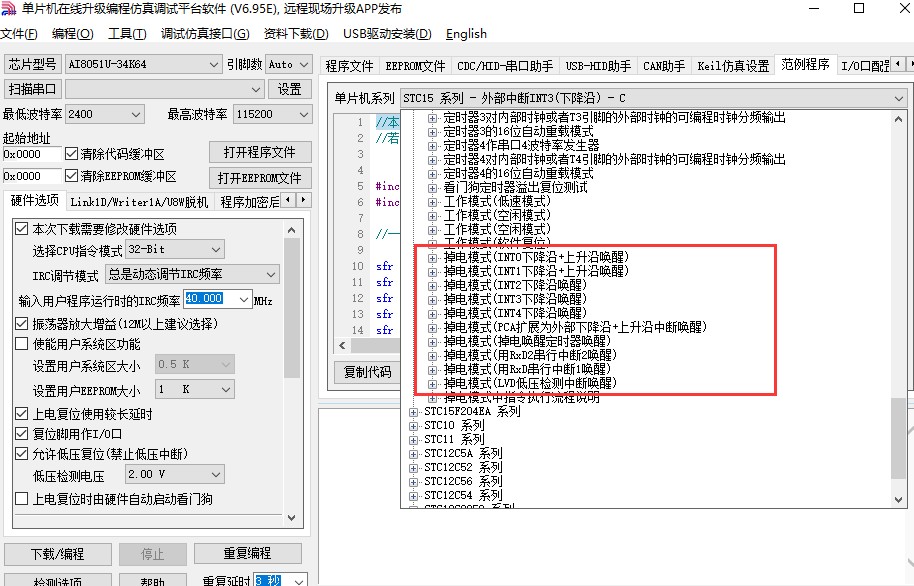The image size is (914, 586).
Task: Toggle 上电复位使用较长延时 checkbox
Action: [x=22, y=414]
